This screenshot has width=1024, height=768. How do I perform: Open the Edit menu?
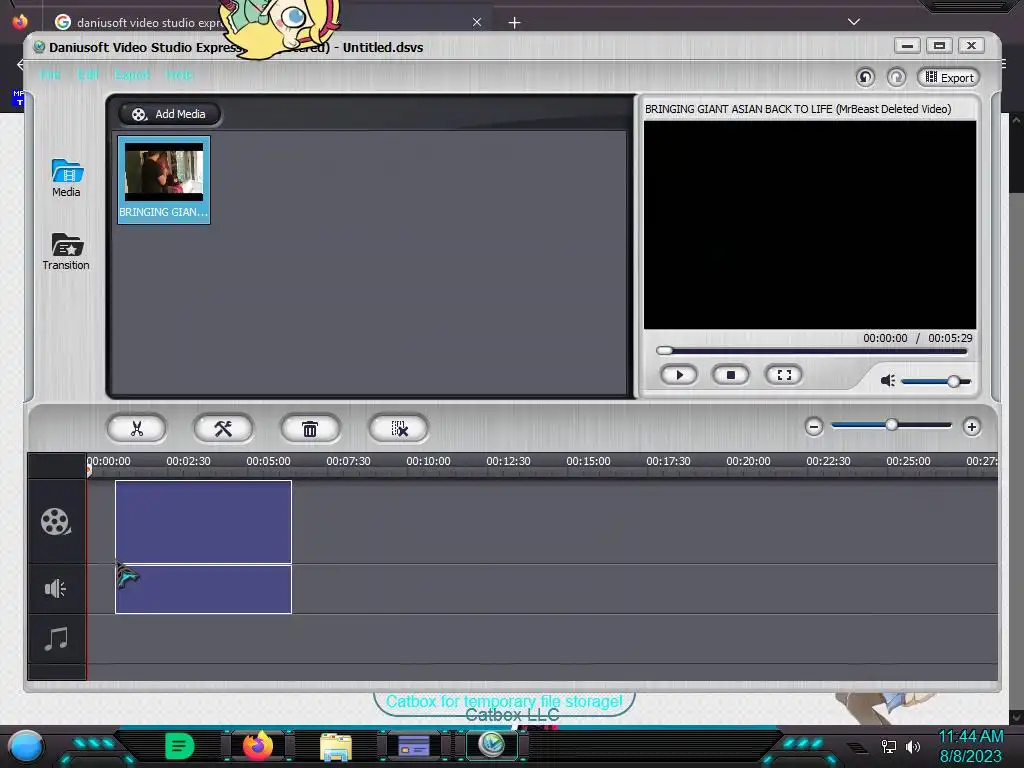click(x=88, y=74)
